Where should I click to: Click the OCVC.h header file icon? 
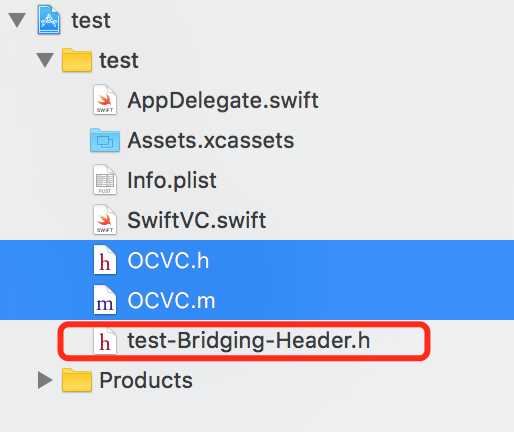[x=105, y=260]
